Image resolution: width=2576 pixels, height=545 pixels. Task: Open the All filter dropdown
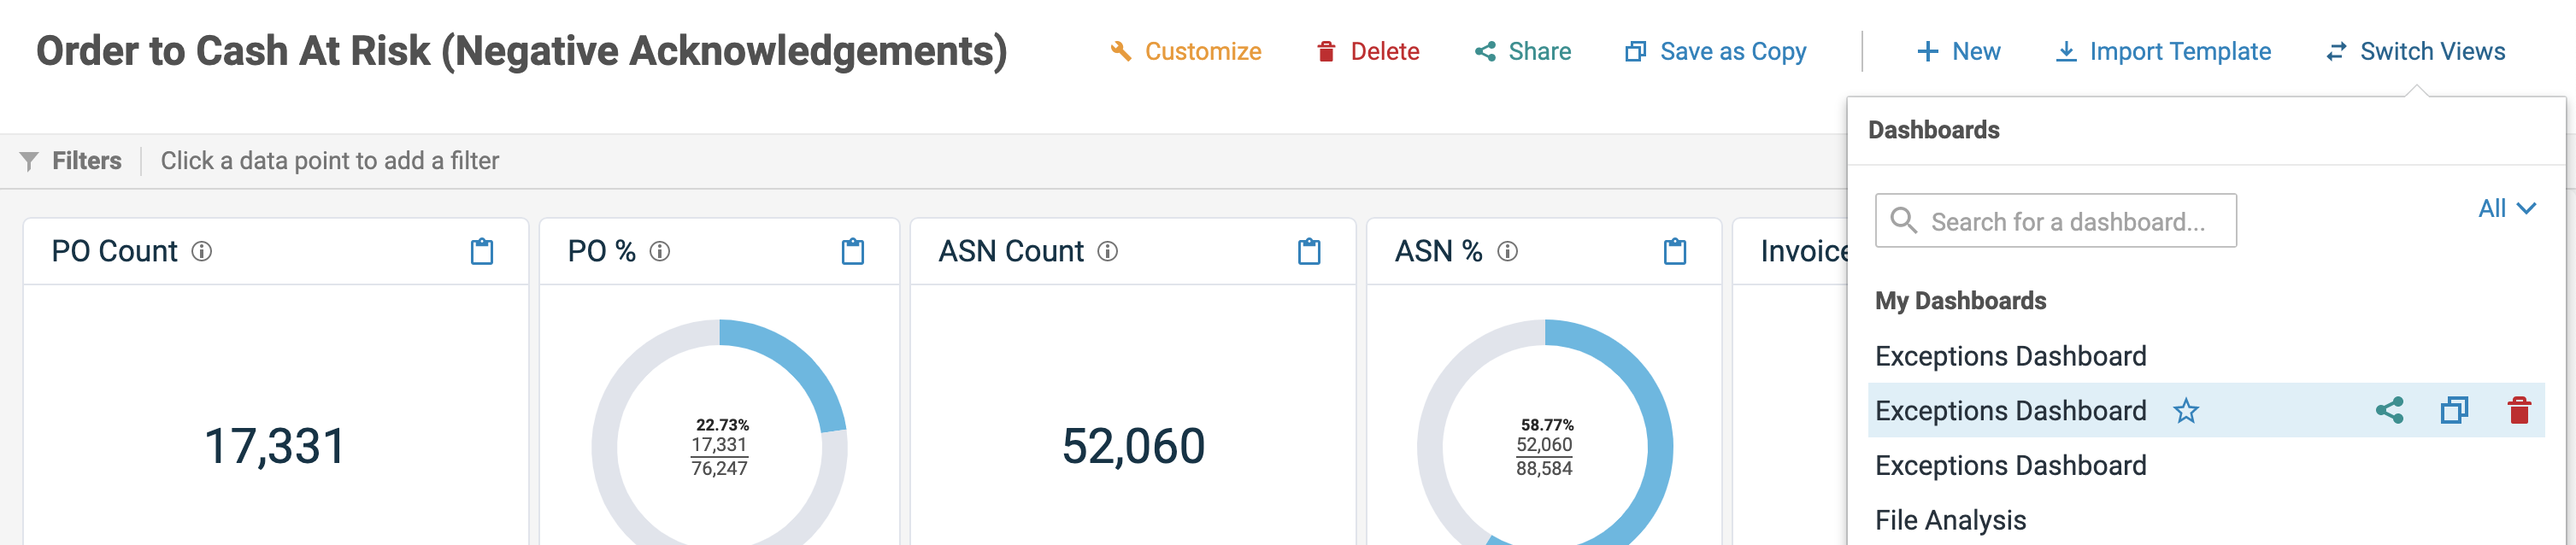(2506, 208)
